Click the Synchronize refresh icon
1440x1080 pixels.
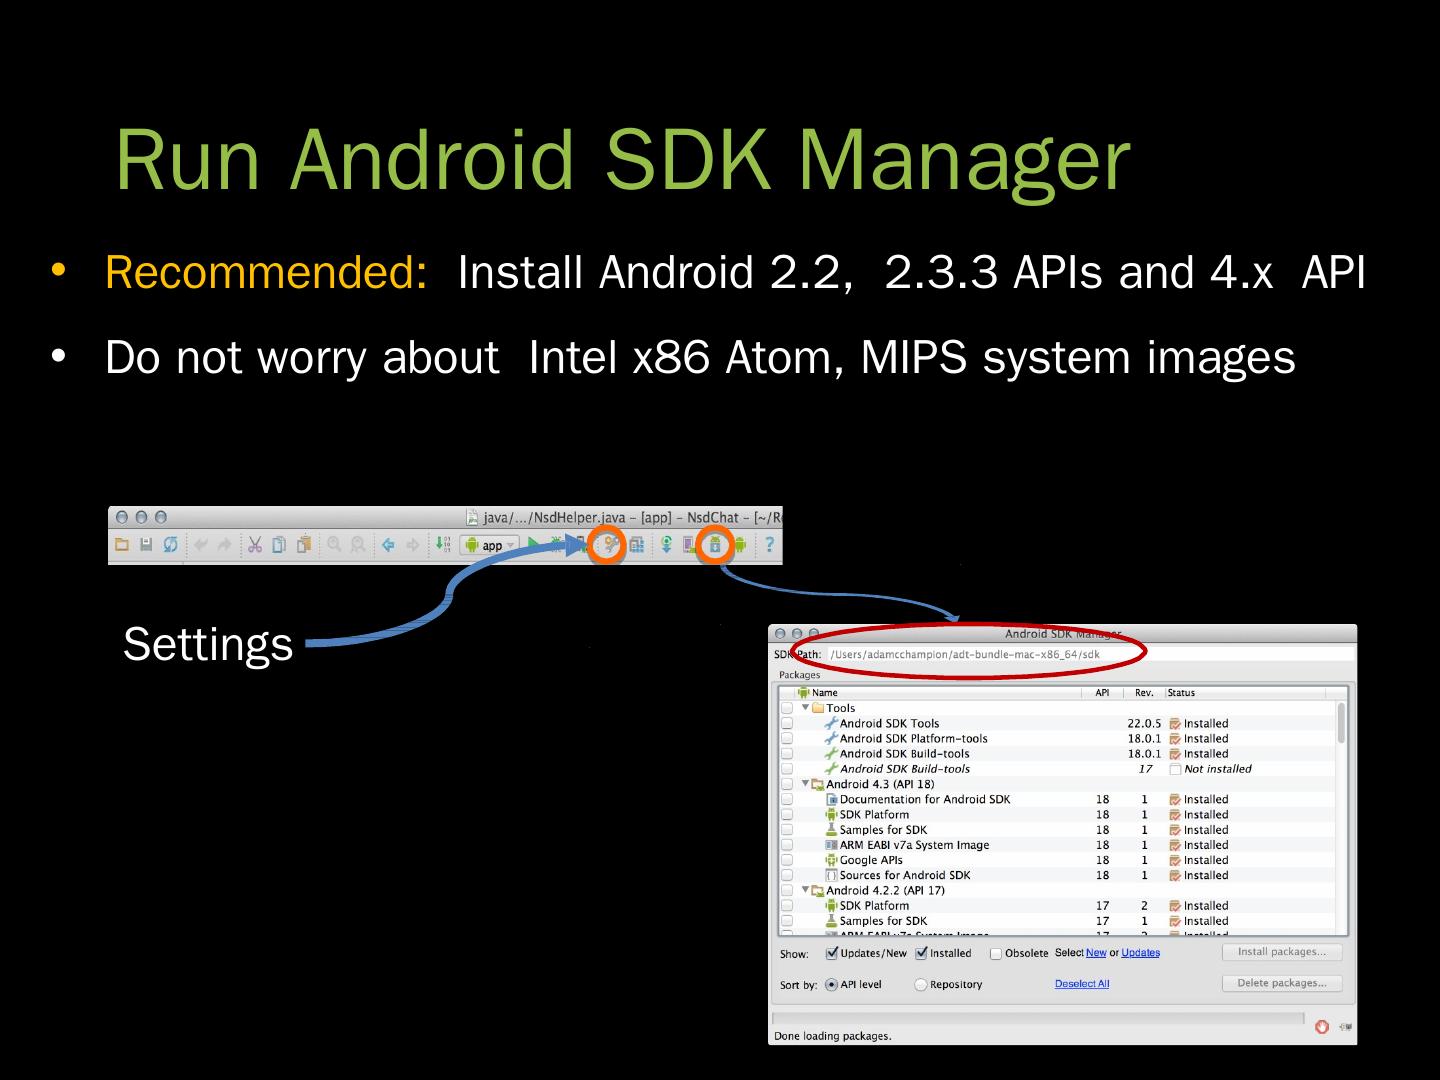(x=171, y=545)
